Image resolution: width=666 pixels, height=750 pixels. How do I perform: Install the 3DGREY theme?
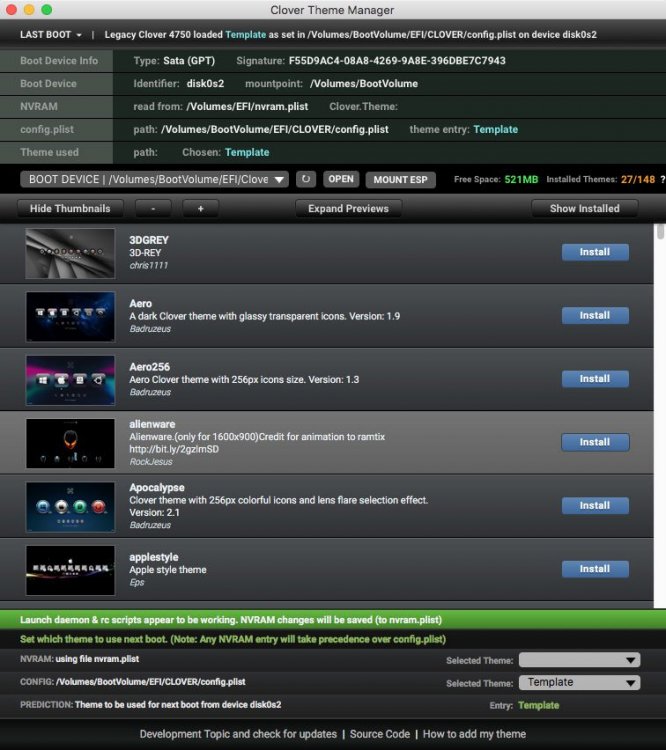click(595, 252)
